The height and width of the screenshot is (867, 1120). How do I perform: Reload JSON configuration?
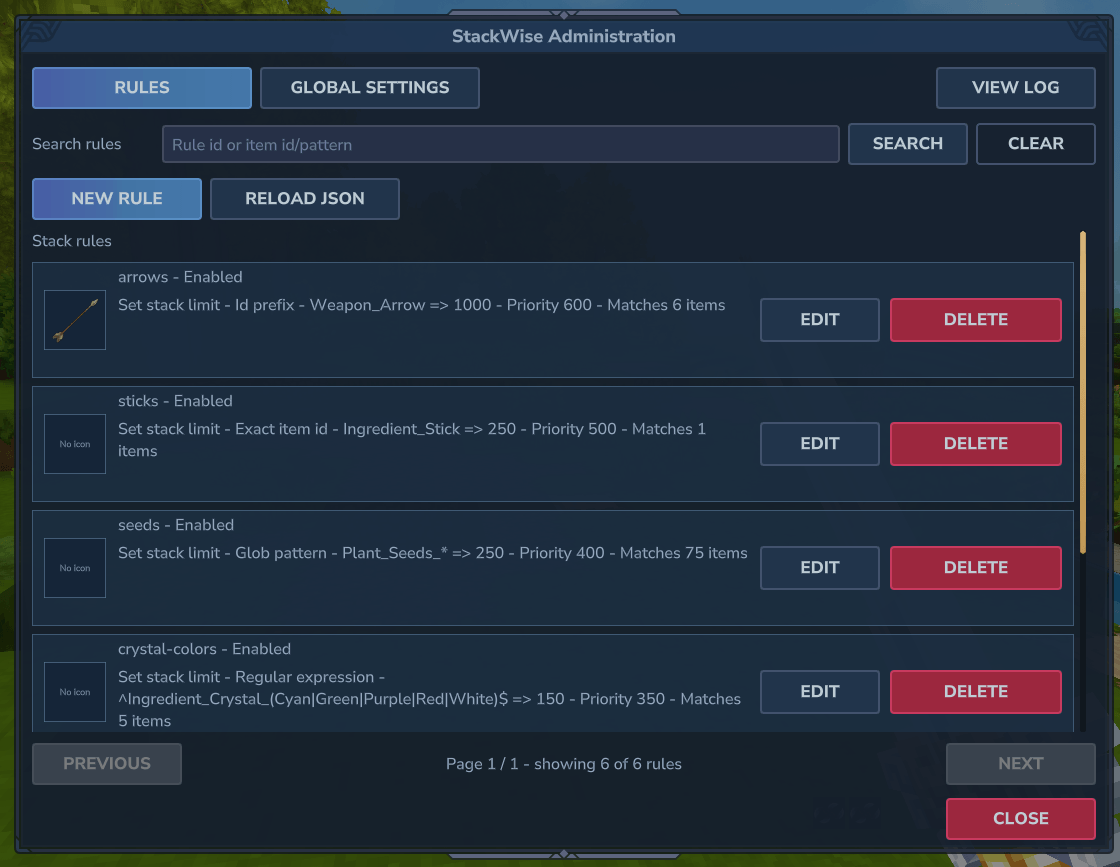(x=304, y=199)
